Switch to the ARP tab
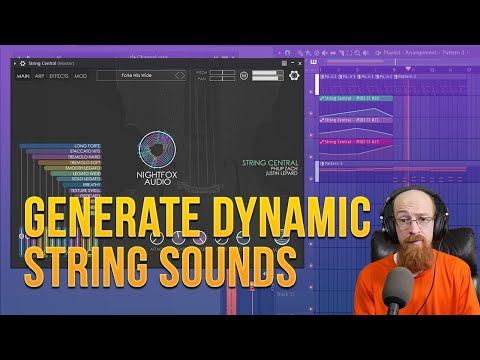The image size is (480, 360). (x=39, y=76)
